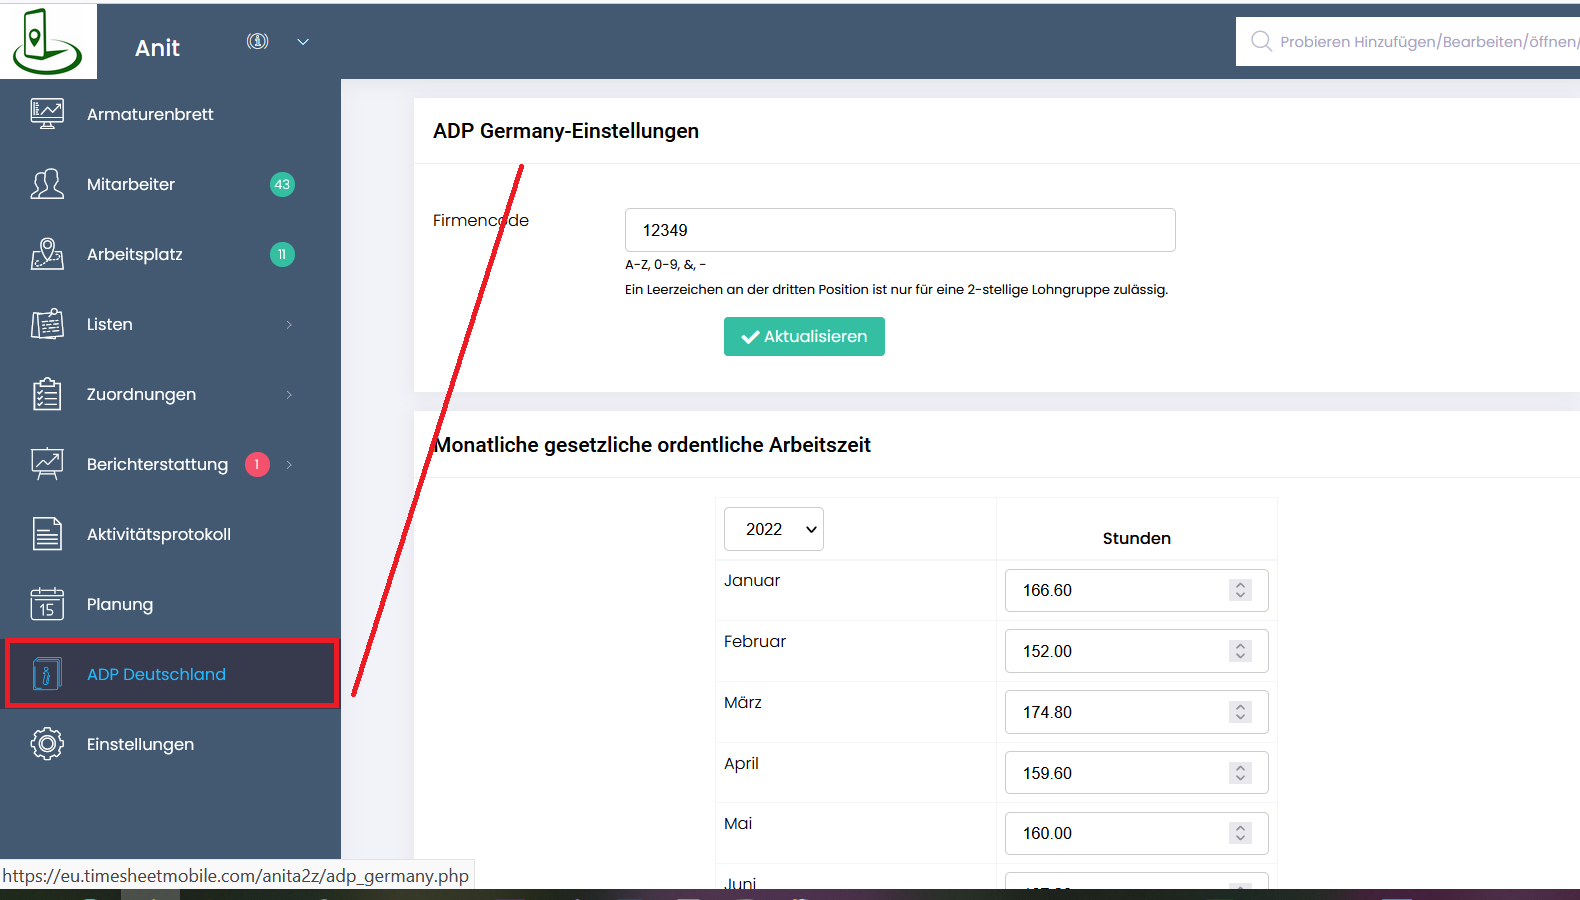Expand the Berichterstattung submenu chevron
Viewport: 1580px width, 900px height.
click(289, 464)
